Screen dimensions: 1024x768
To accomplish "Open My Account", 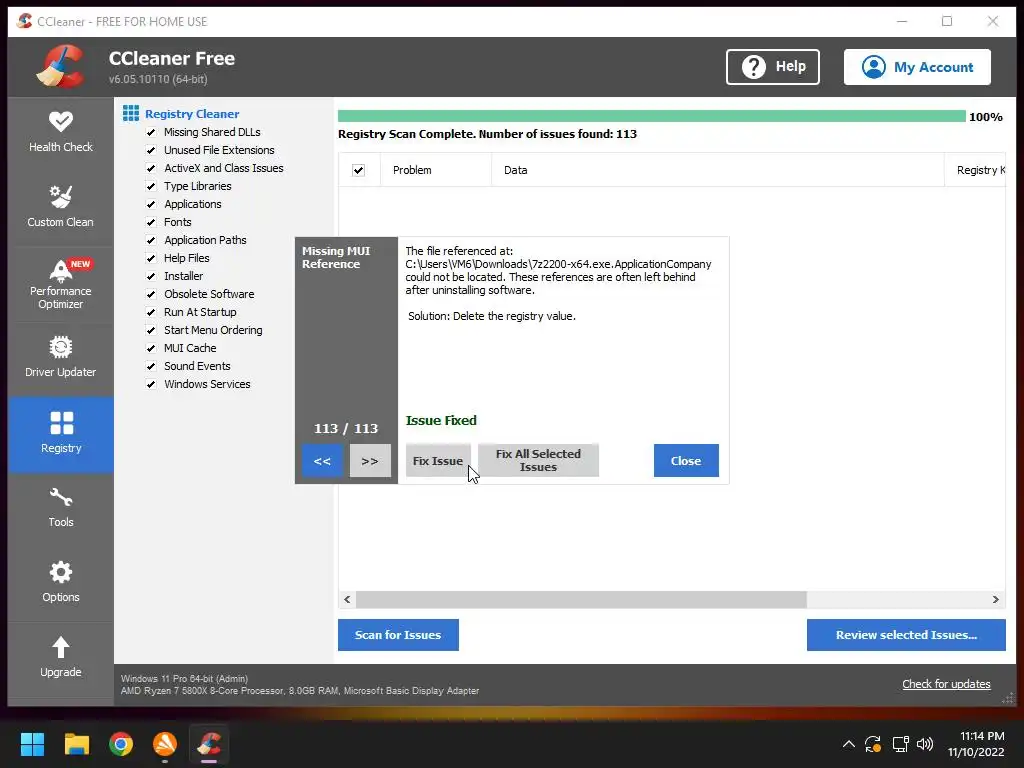I will (917, 67).
